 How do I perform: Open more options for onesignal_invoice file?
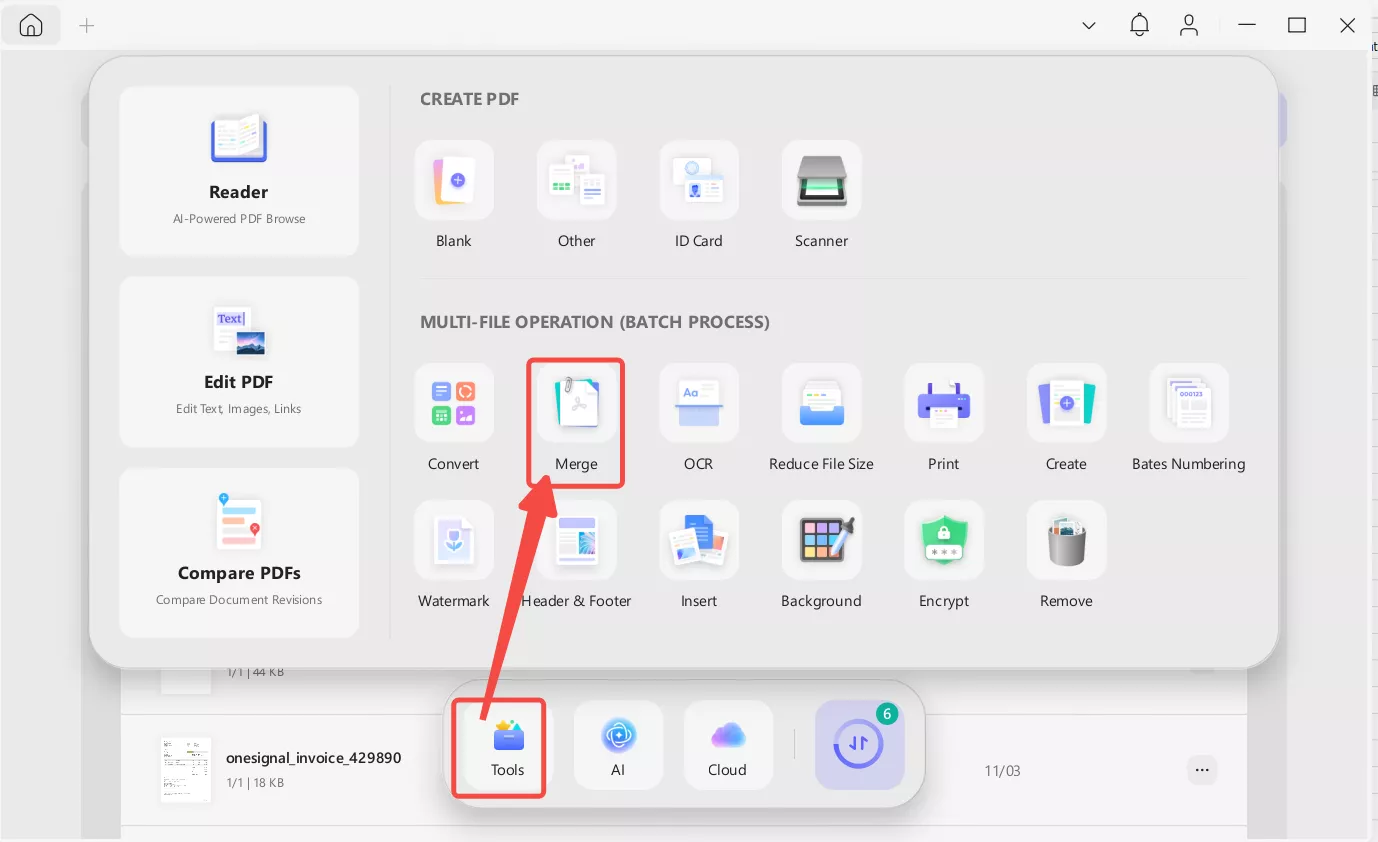pyautogui.click(x=1202, y=770)
